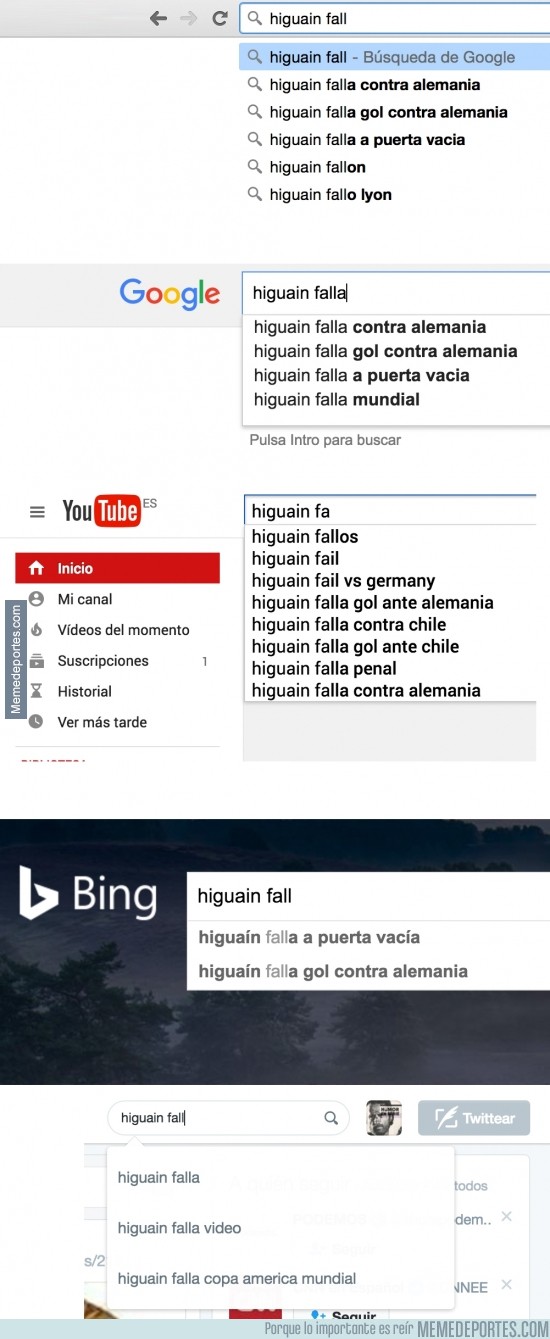Viewport: 550px width, 1339px height.
Task: Open the Twitter profile avatar
Action: click(384, 1118)
